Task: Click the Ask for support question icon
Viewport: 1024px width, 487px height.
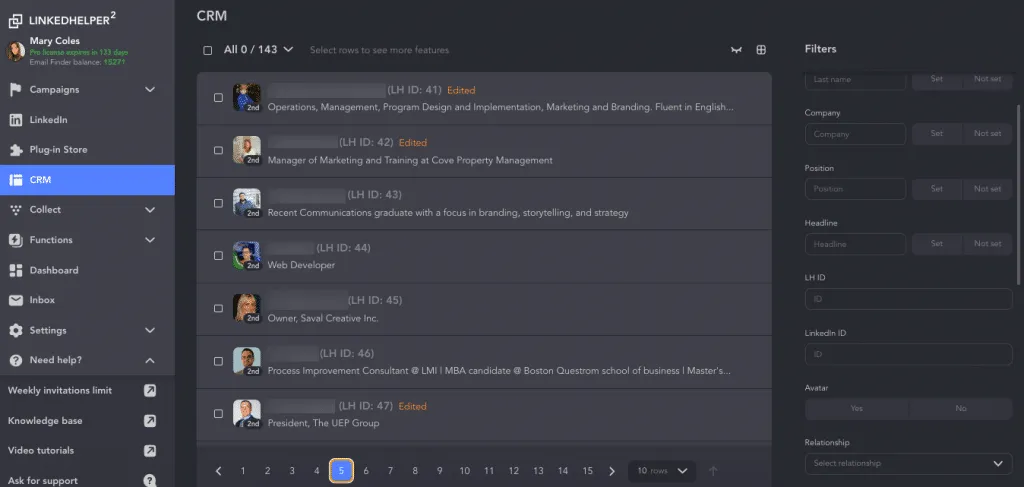Action: [150, 480]
